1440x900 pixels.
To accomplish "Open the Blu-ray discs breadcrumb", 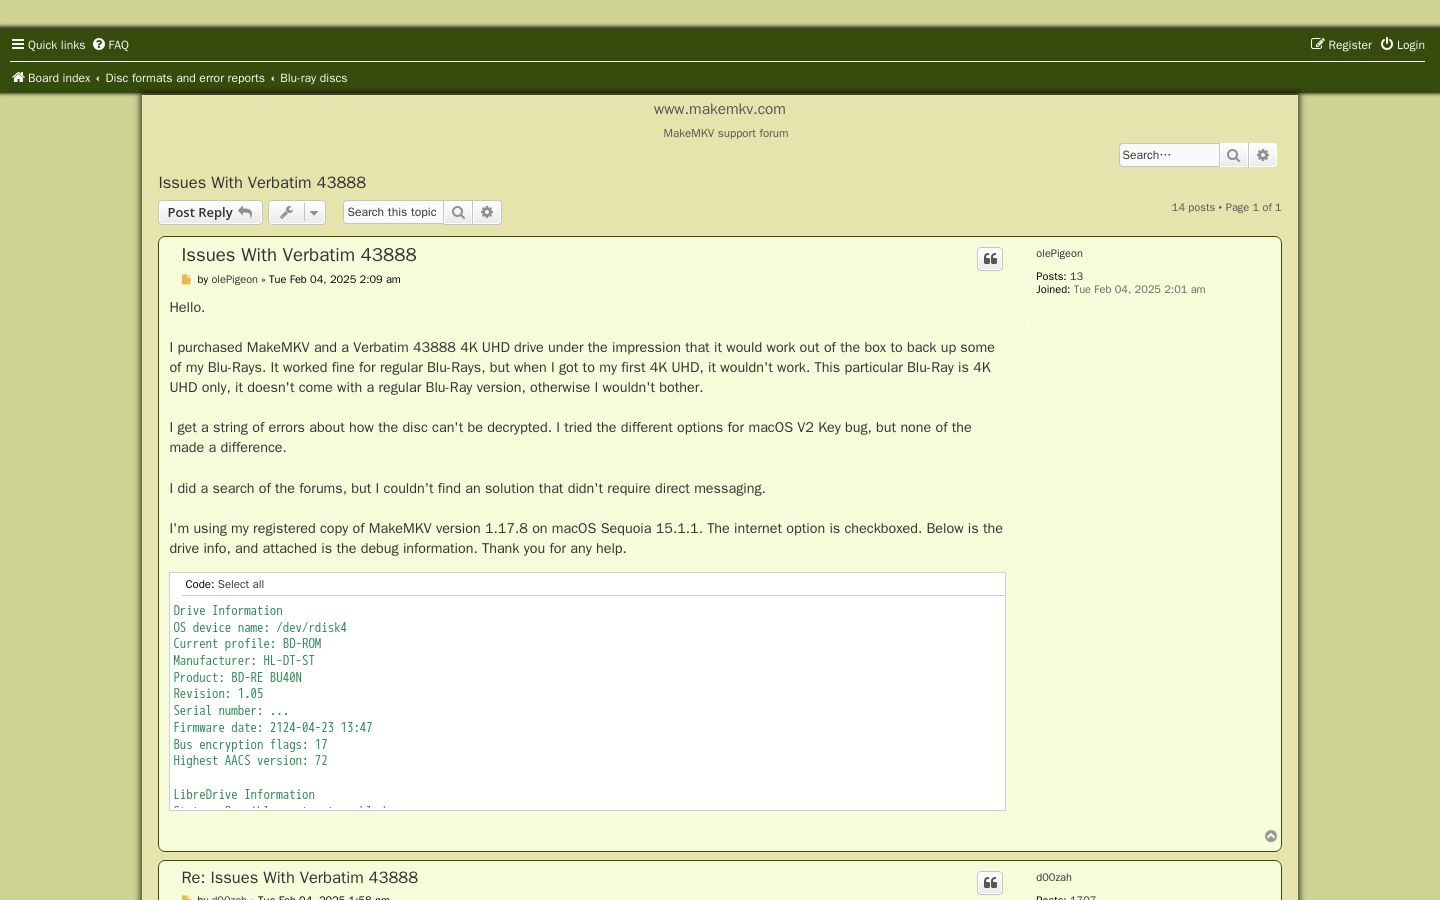I will click(314, 78).
